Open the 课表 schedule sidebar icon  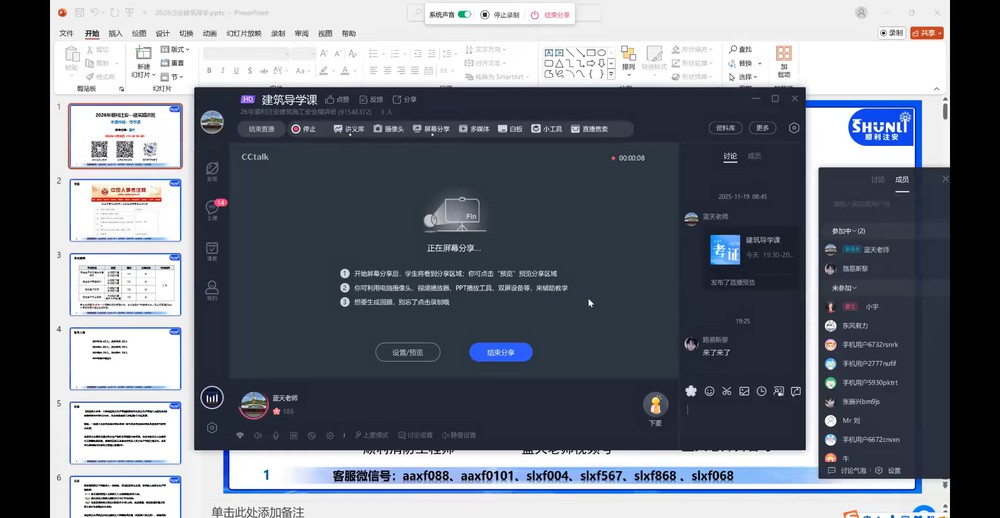point(212,251)
